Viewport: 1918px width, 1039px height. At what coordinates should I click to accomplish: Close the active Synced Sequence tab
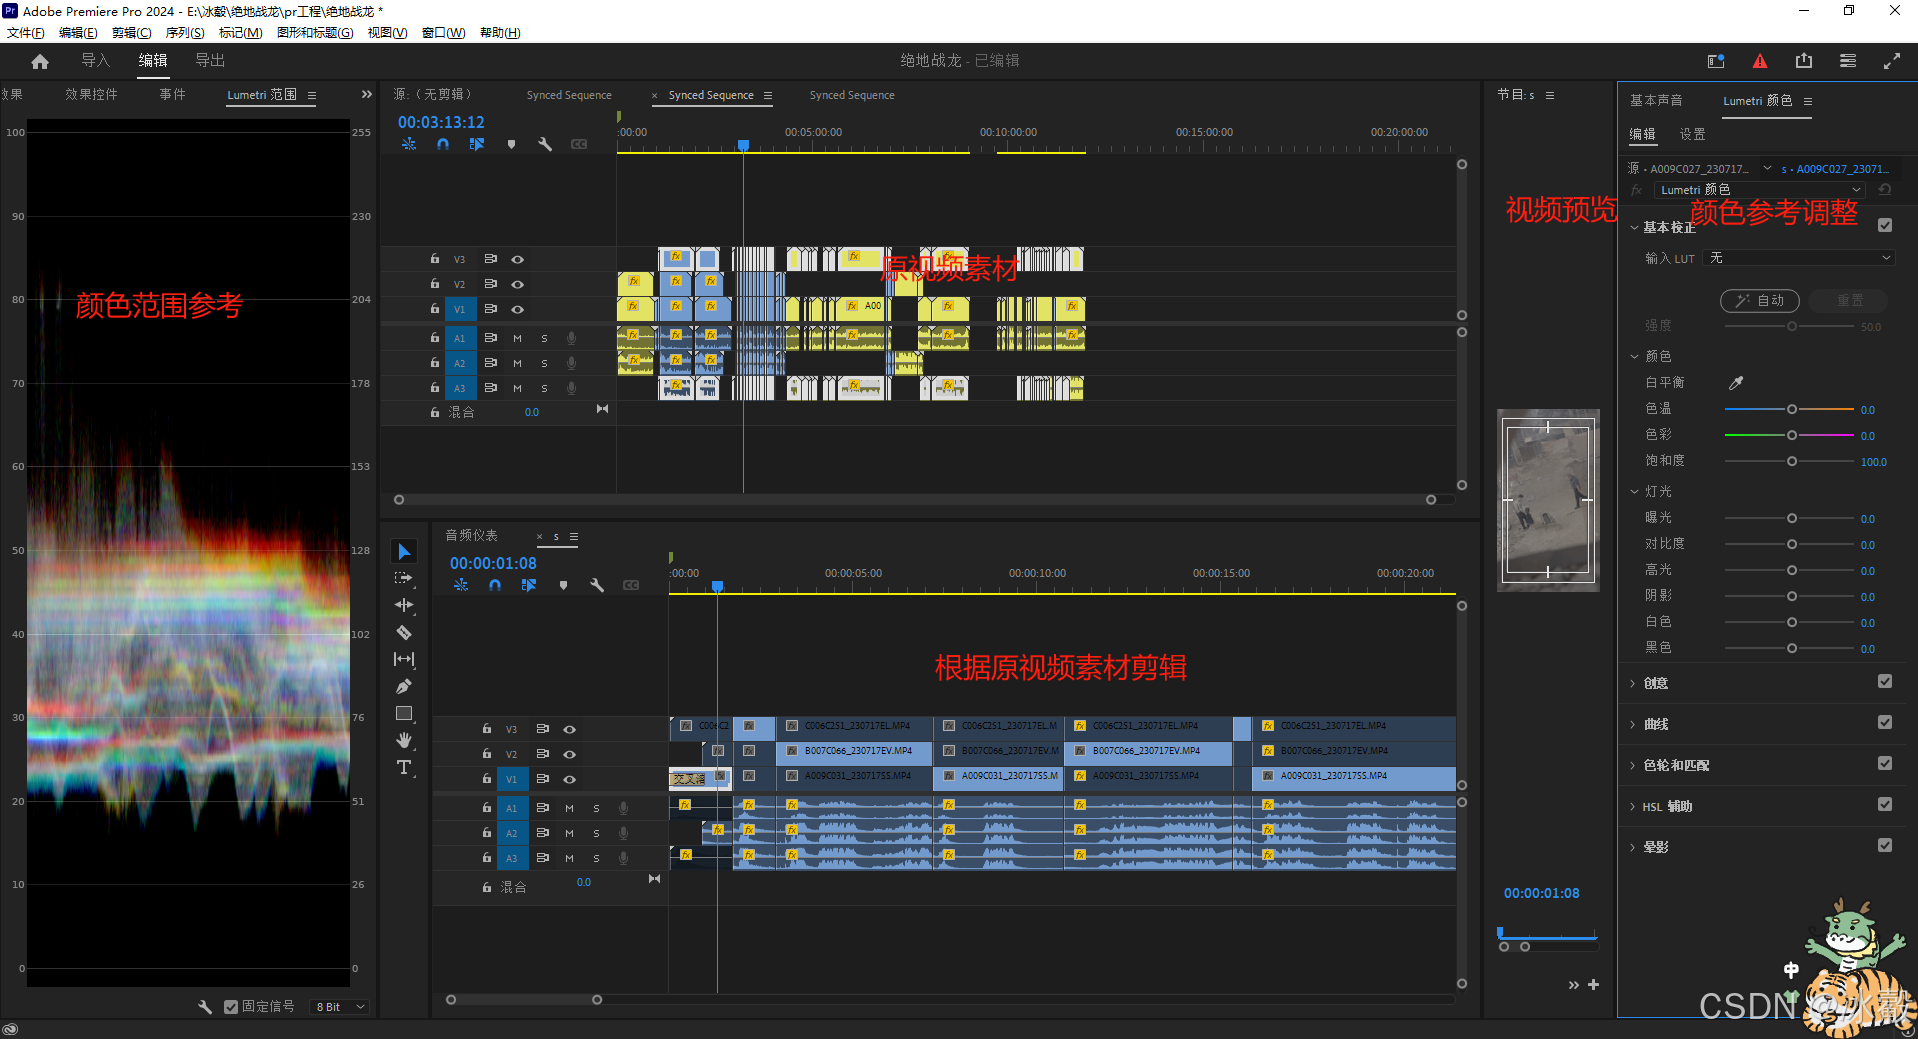point(655,96)
